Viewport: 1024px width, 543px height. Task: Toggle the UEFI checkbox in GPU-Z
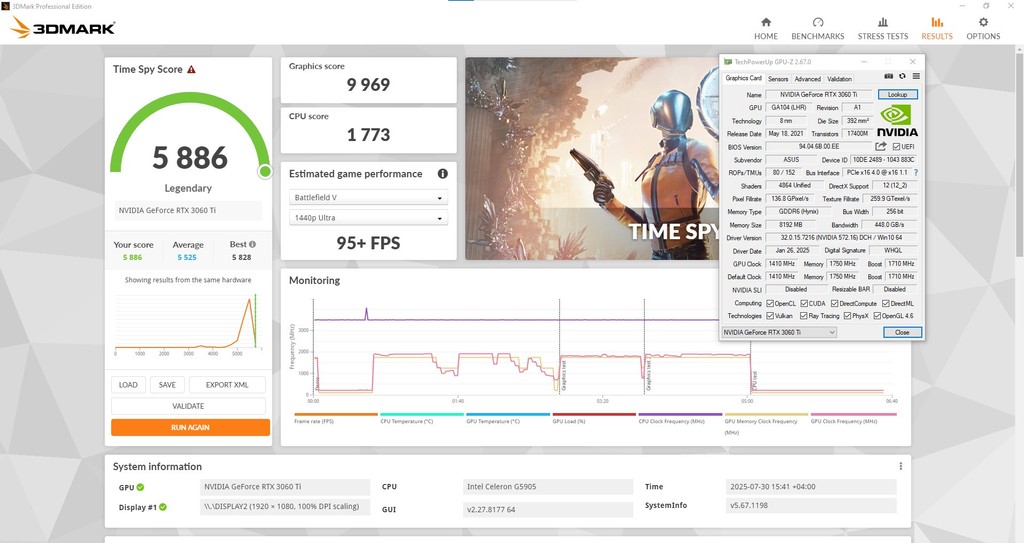pyautogui.click(x=896, y=146)
